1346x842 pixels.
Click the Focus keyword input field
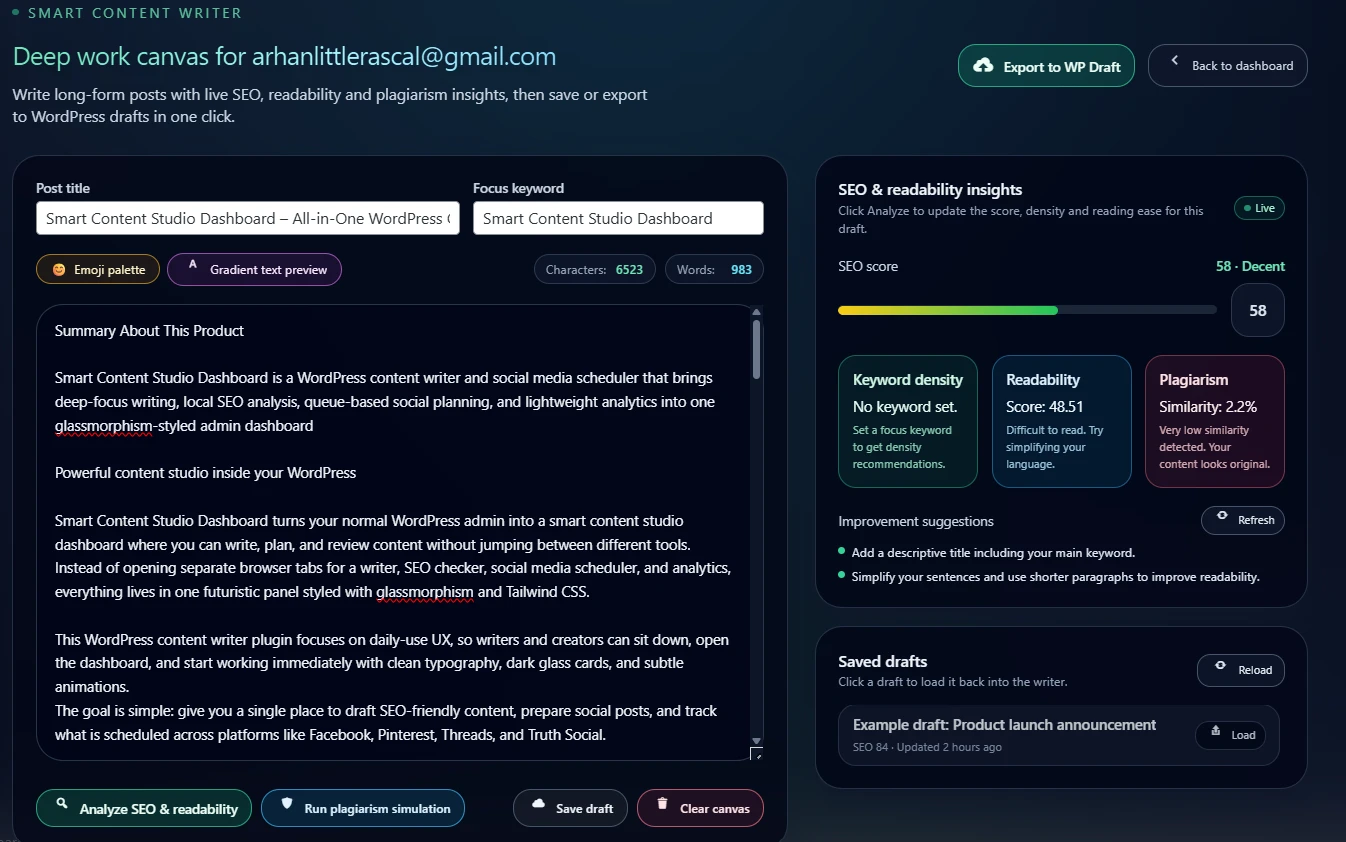point(618,218)
